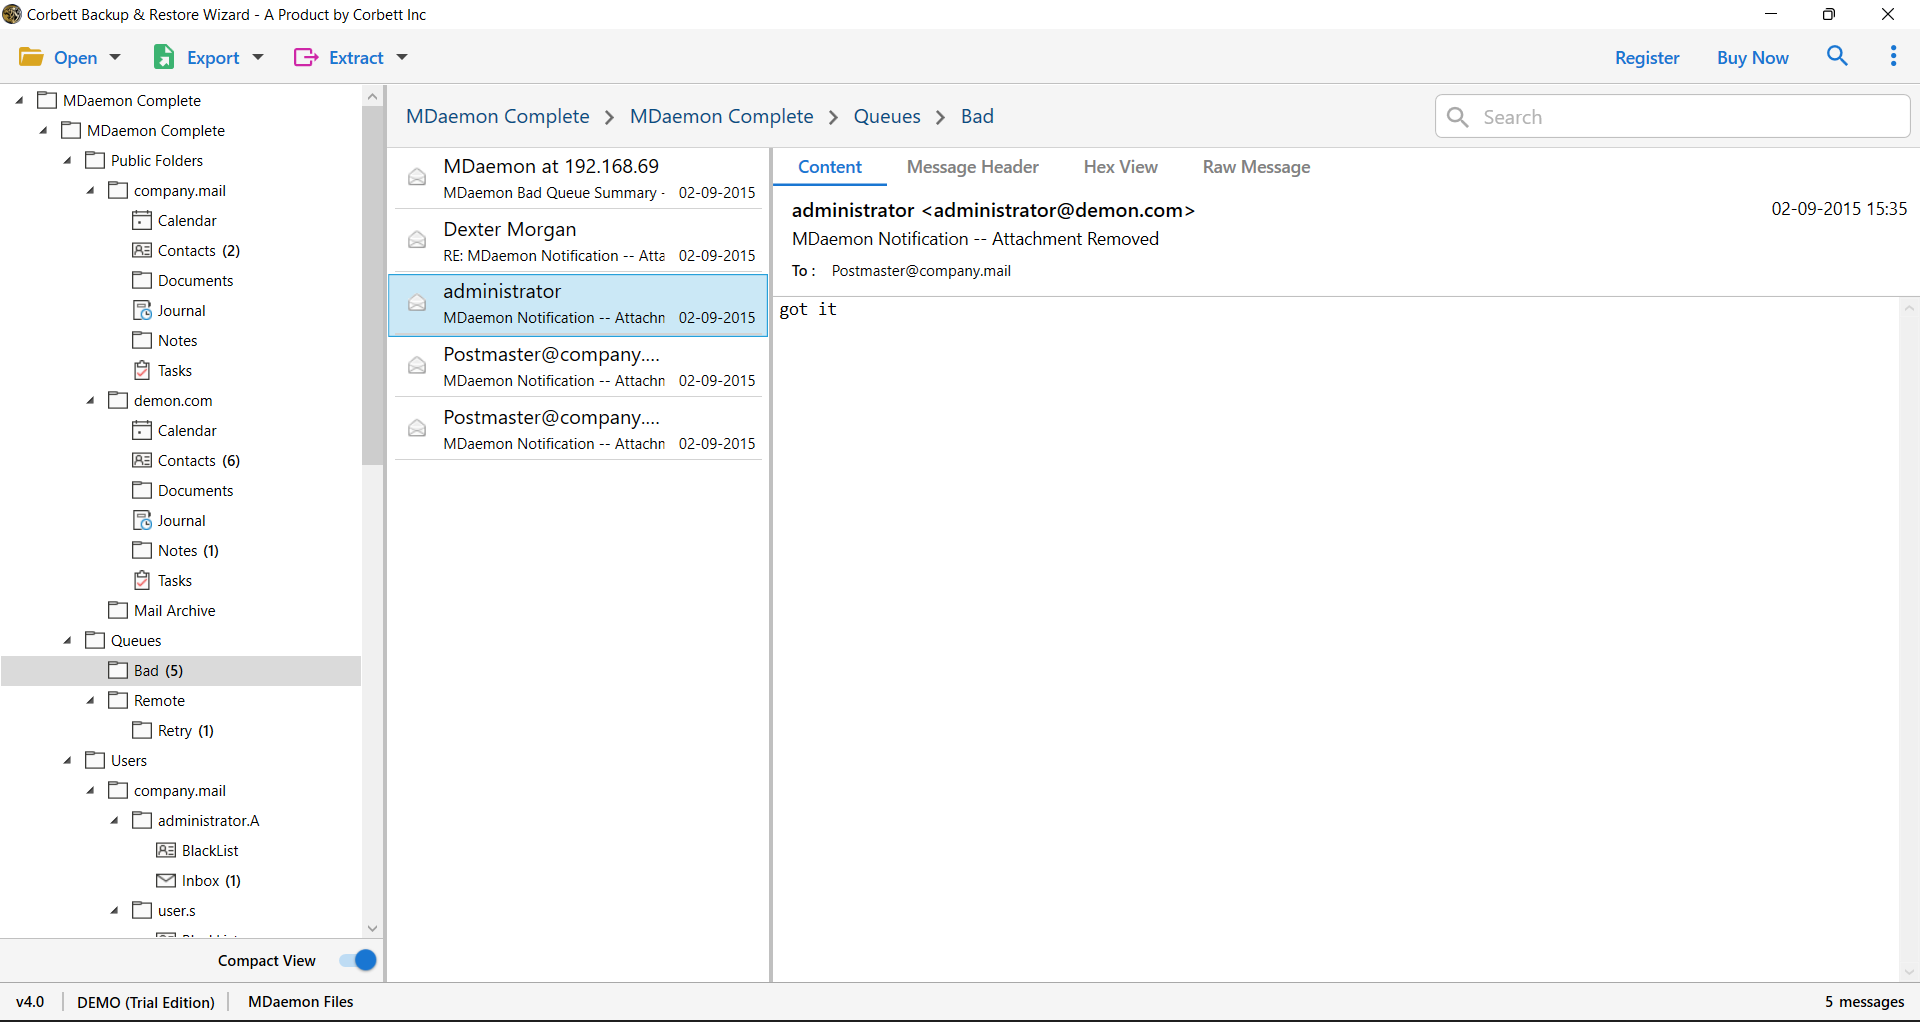The width and height of the screenshot is (1920, 1022).
Task: Click the Extract icon in toolbar
Action: tap(305, 57)
